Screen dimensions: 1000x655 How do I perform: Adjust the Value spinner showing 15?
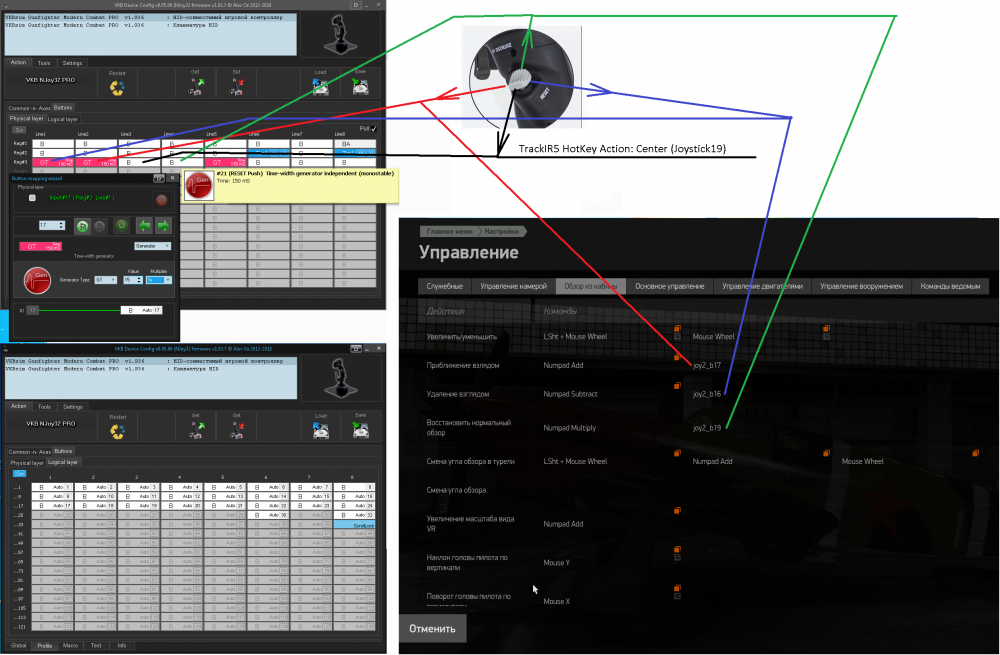coord(133,280)
